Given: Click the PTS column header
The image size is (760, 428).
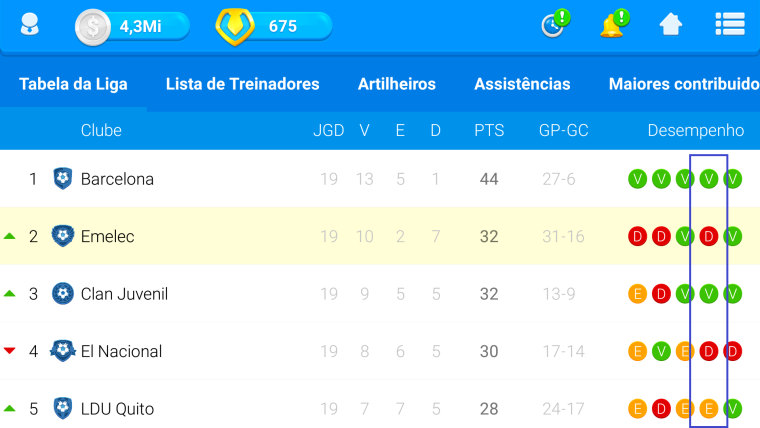Looking at the screenshot, I should click(489, 130).
